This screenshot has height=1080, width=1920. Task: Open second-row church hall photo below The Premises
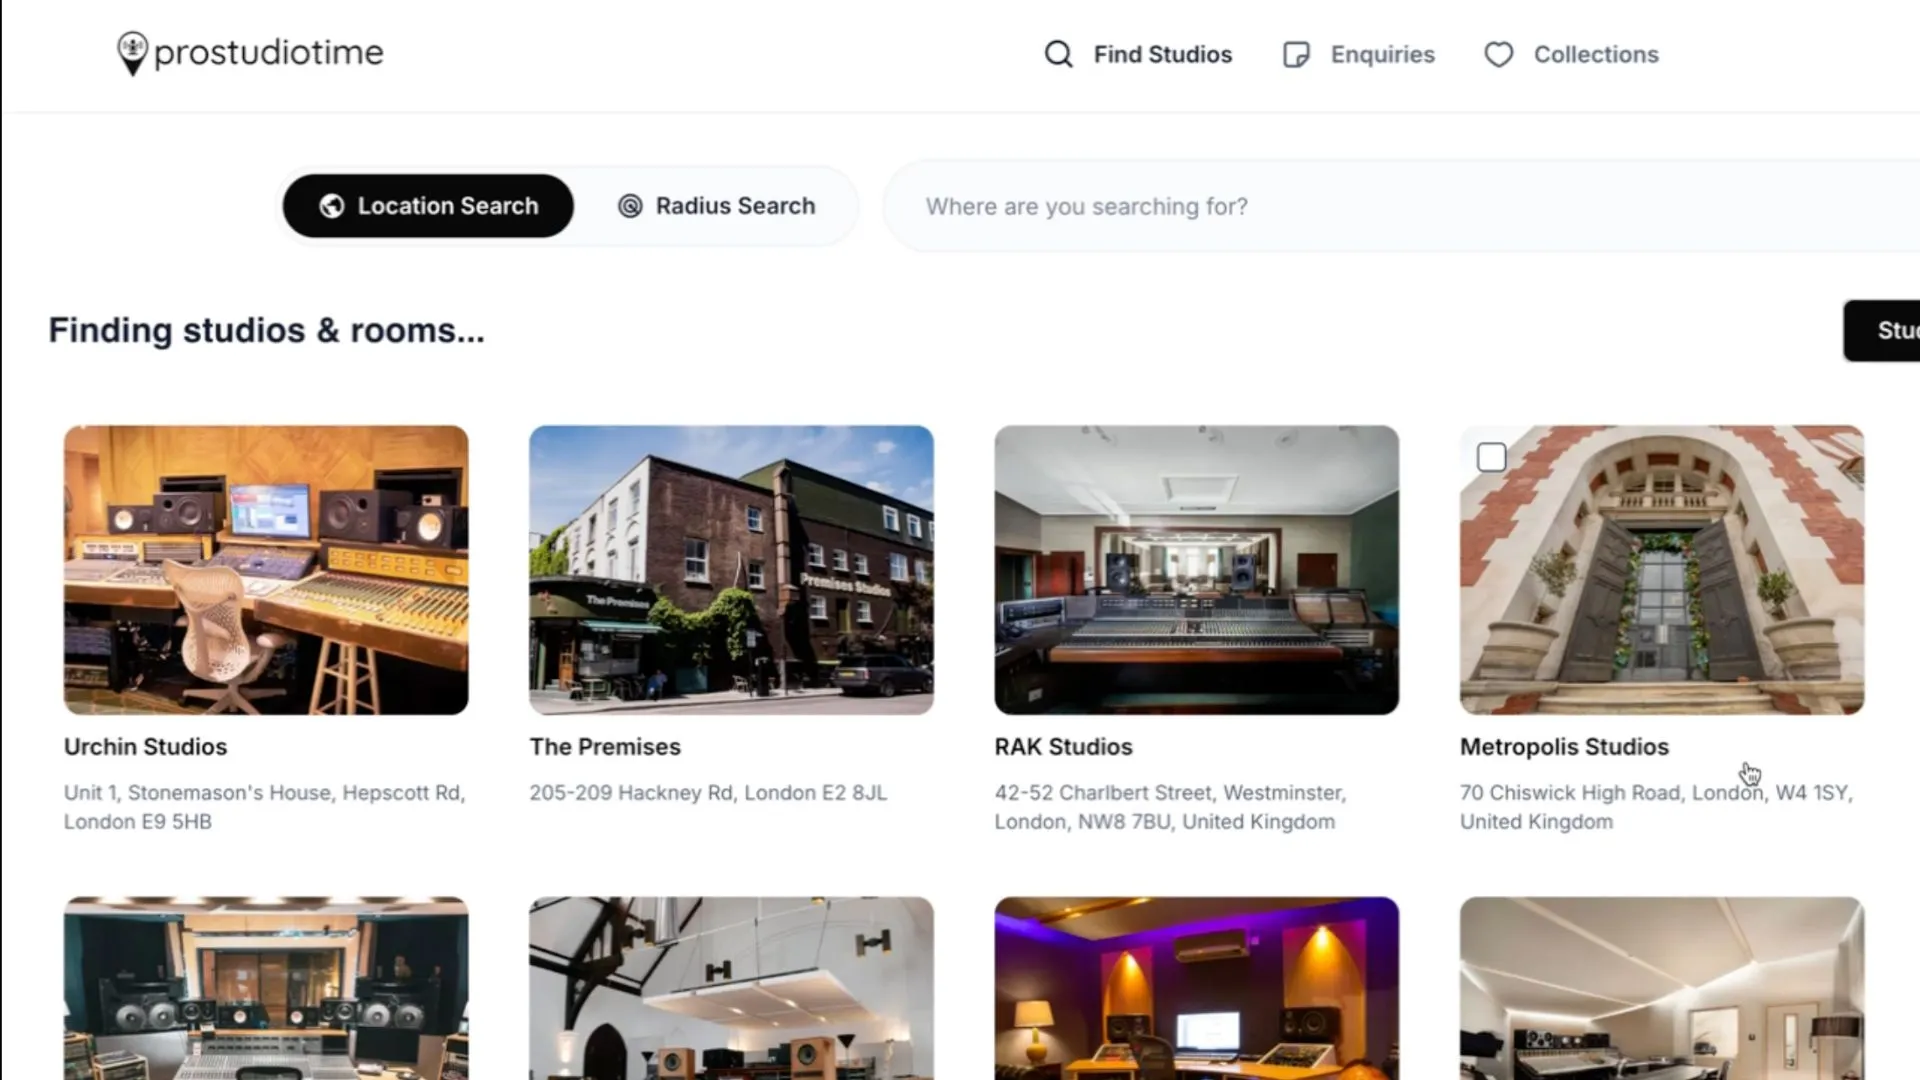click(x=731, y=988)
